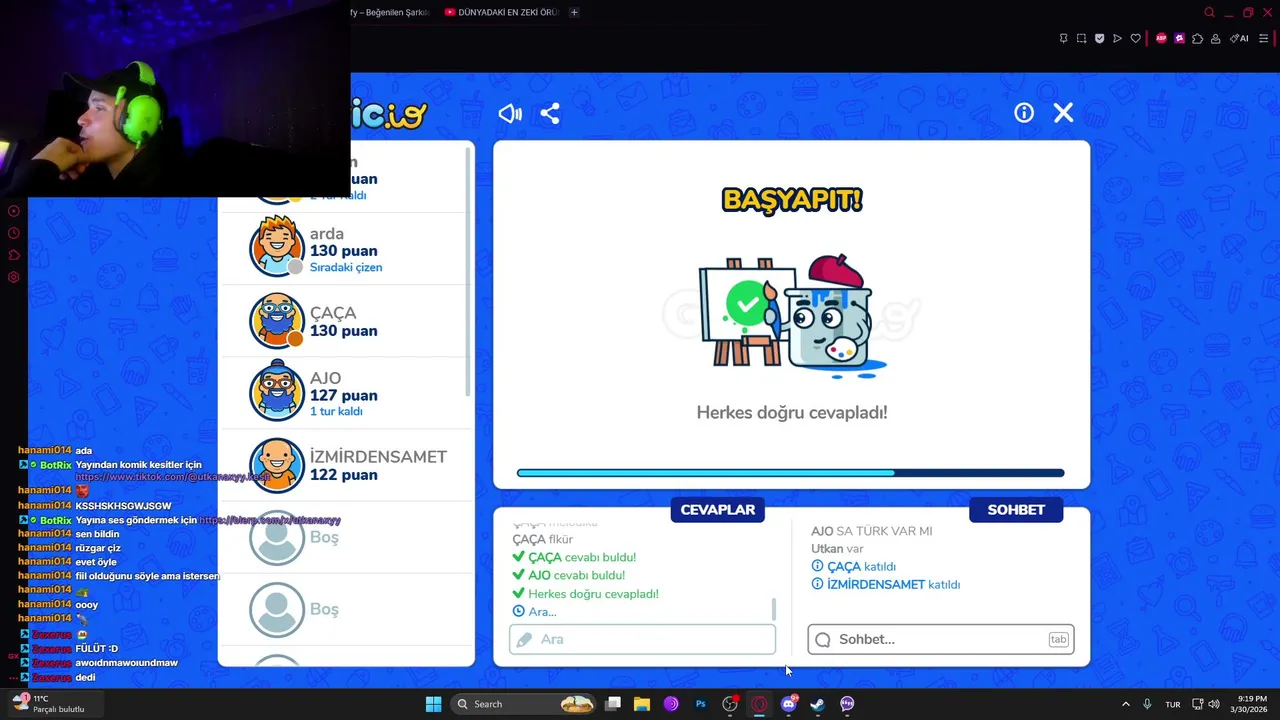This screenshot has width=1280, height=720.
Task: Open File Explorer from the taskbar
Action: (642, 704)
